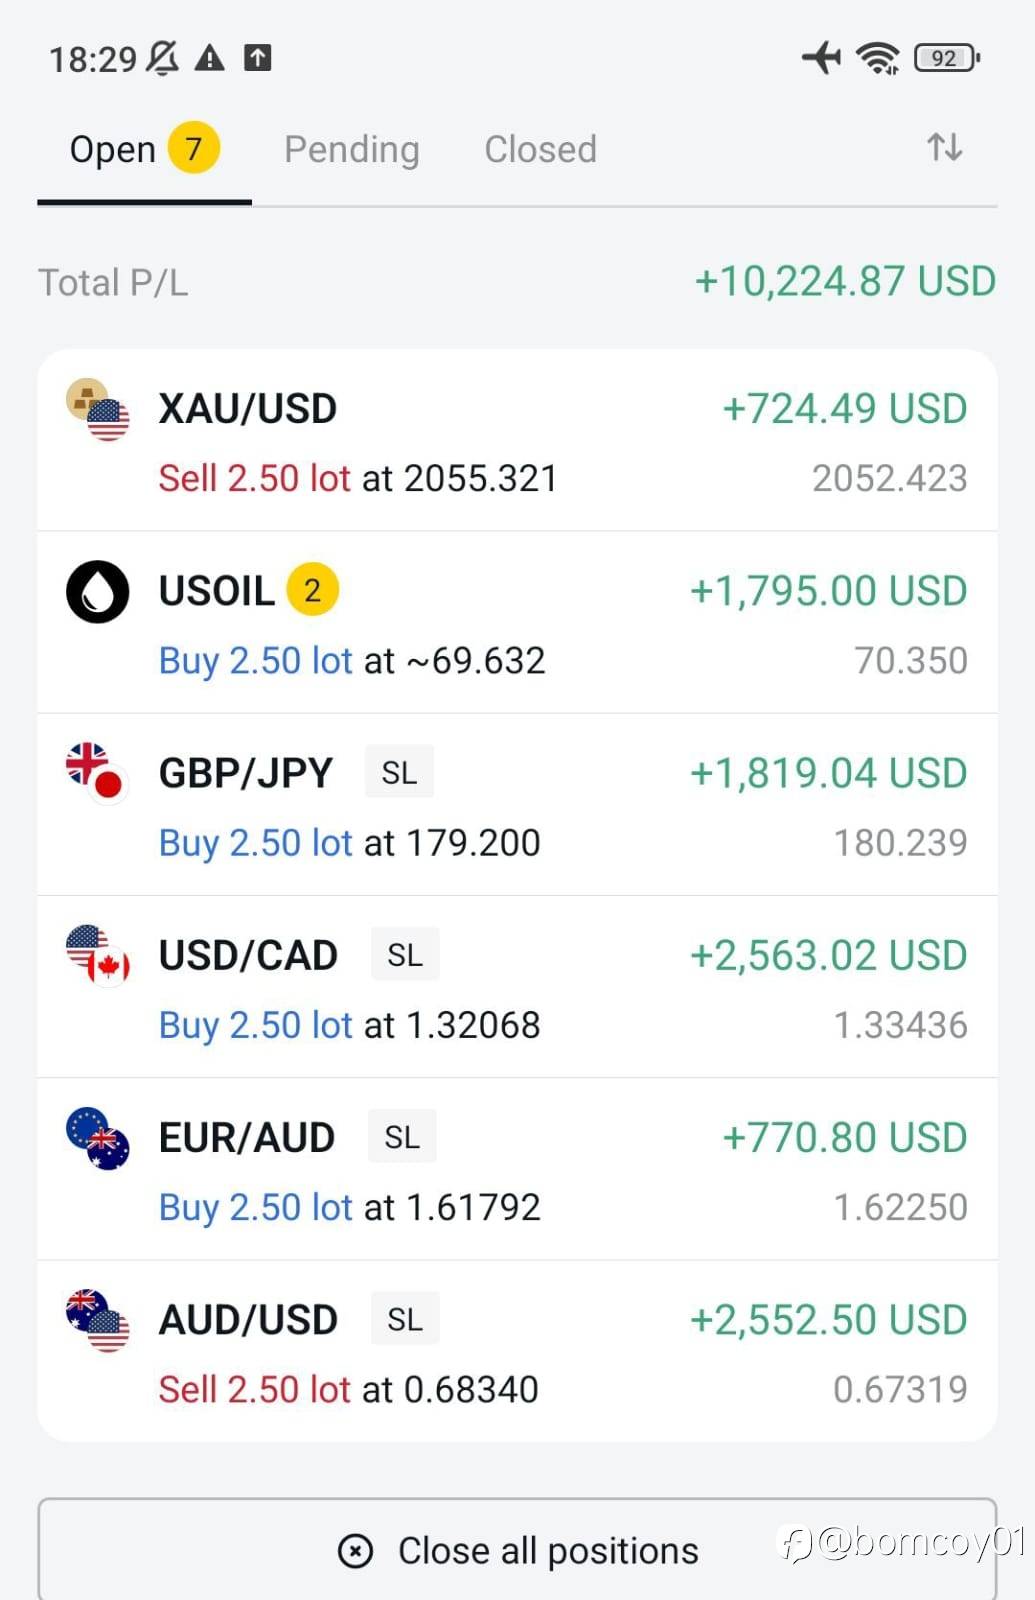The width and height of the screenshot is (1035, 1600).
Task: Tap the SL tag on USD/CAD
Action: (405, 955)
